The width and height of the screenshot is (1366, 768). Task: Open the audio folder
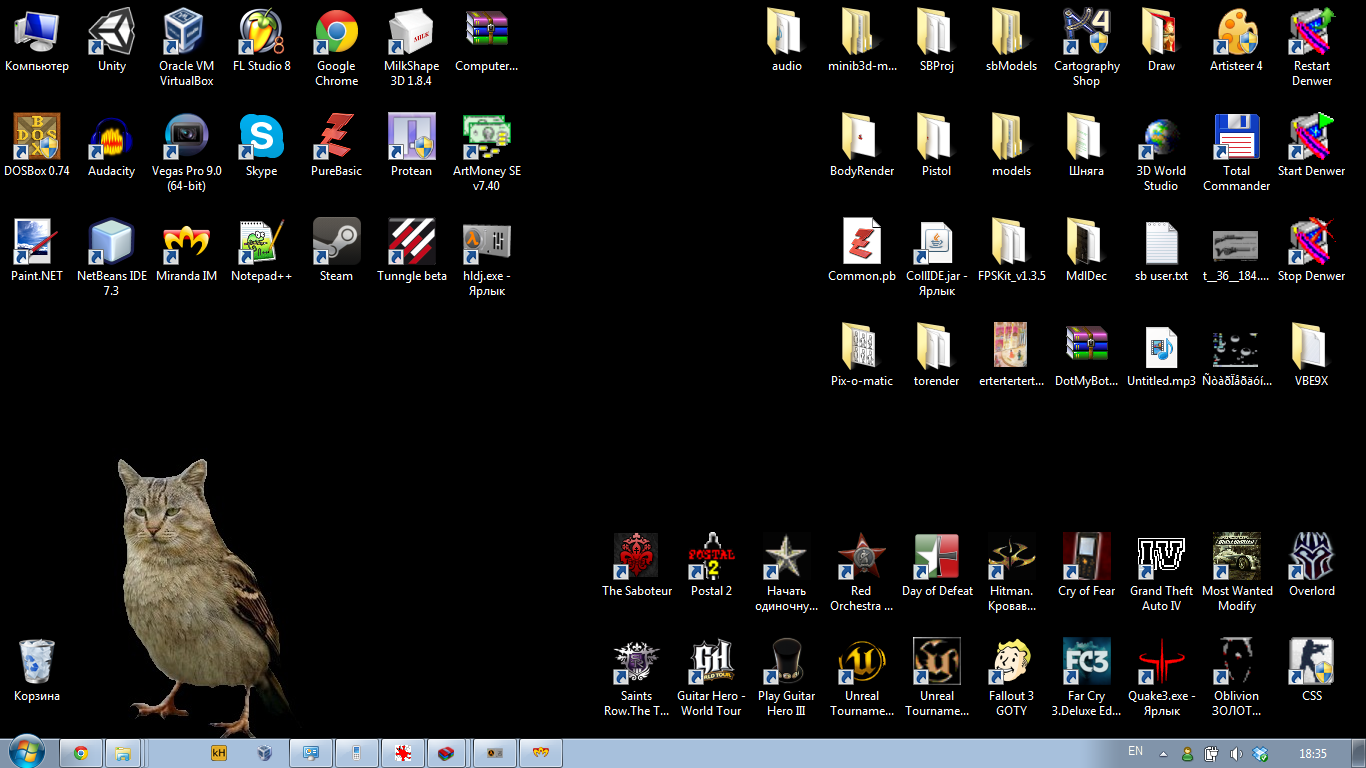(x=787, y=33)
